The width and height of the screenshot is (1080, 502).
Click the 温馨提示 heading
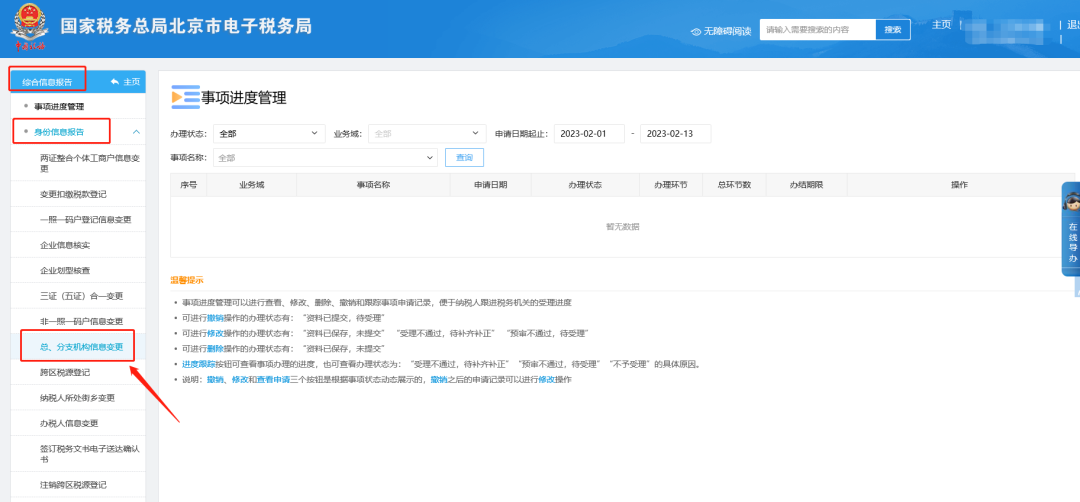click(x=187, y=280)
